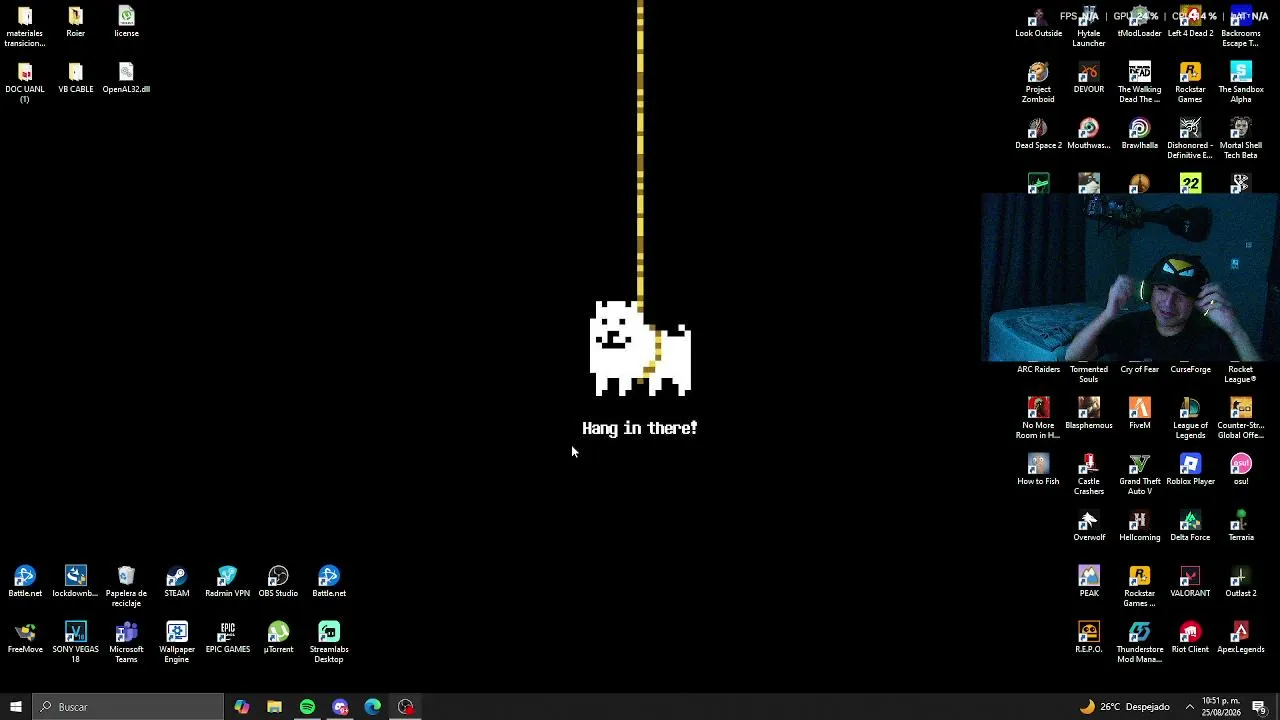Launch Delta Force from the desktop
The width and height of the screenshot is (1280, 720).
point(1190,525)
